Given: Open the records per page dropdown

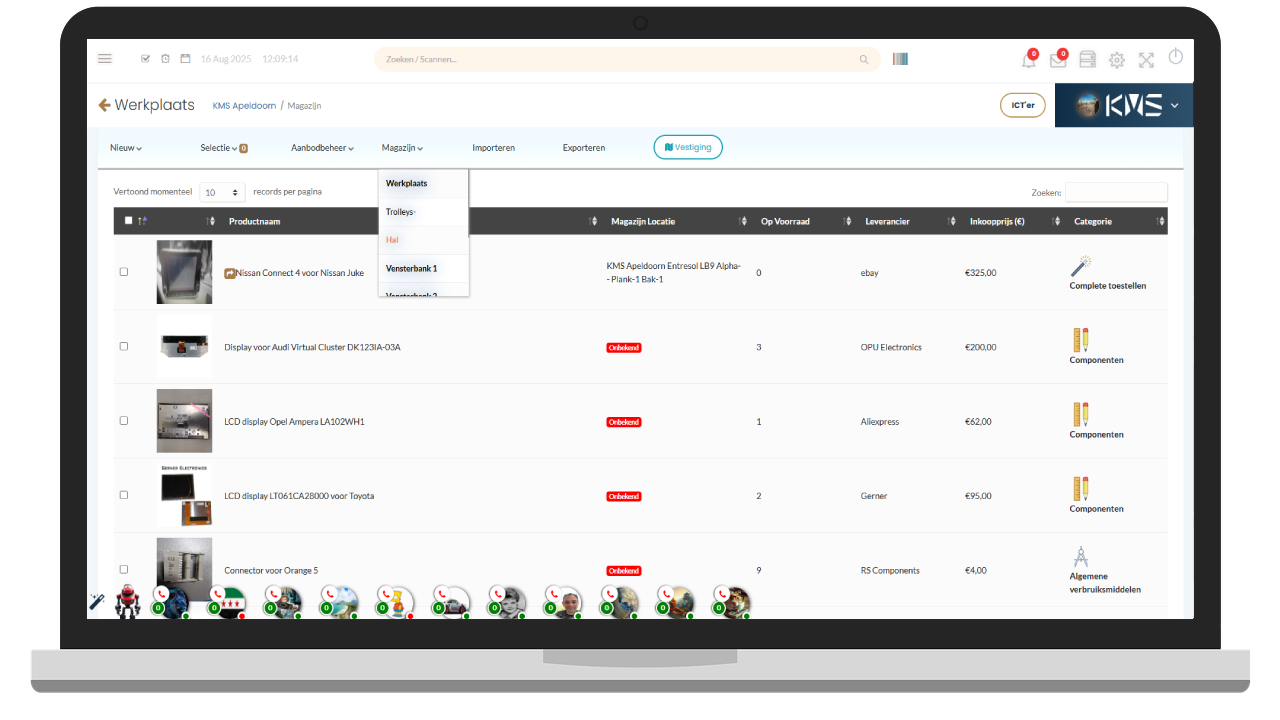Looking at the screenshot, I should 222,192.
